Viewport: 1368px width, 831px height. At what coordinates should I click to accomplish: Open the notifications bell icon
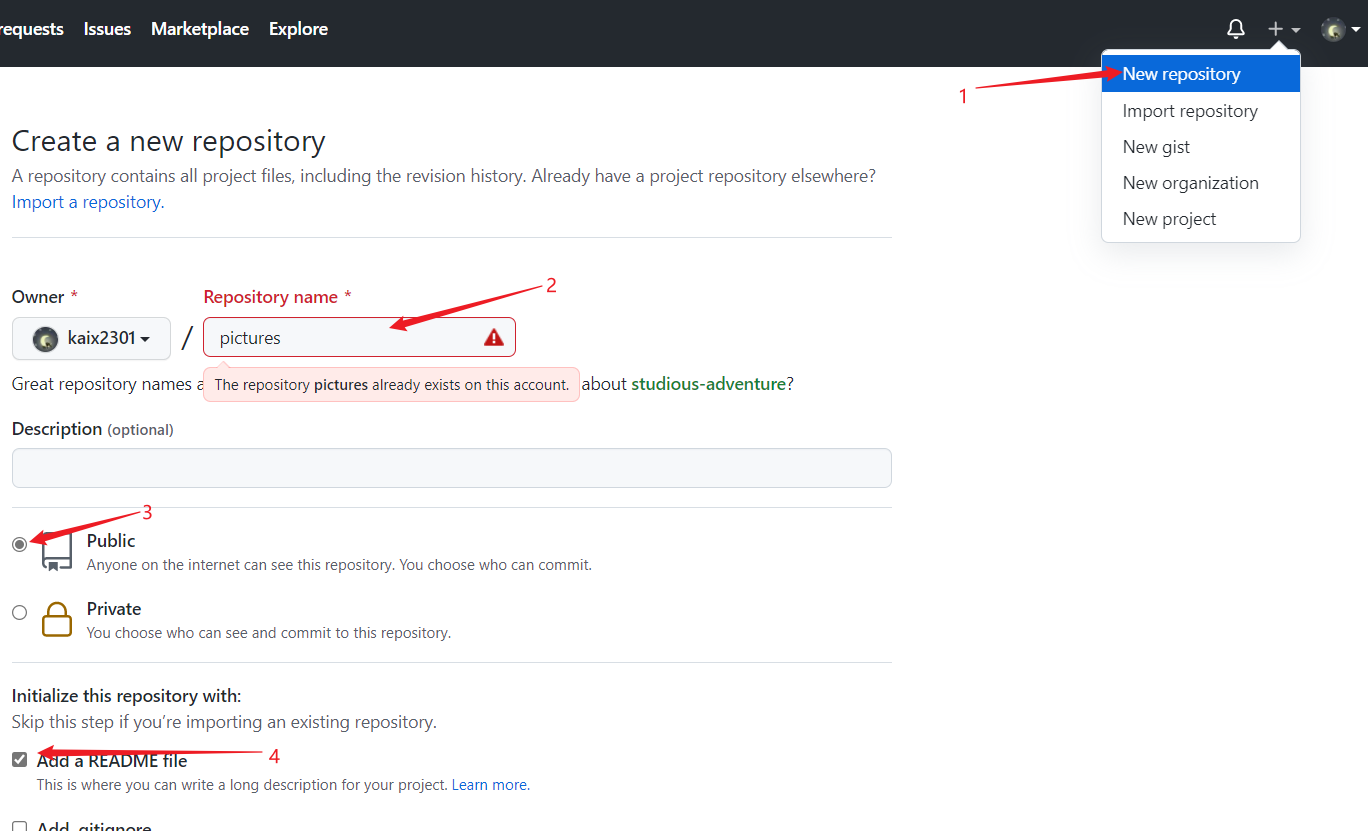click(1236, 29)
